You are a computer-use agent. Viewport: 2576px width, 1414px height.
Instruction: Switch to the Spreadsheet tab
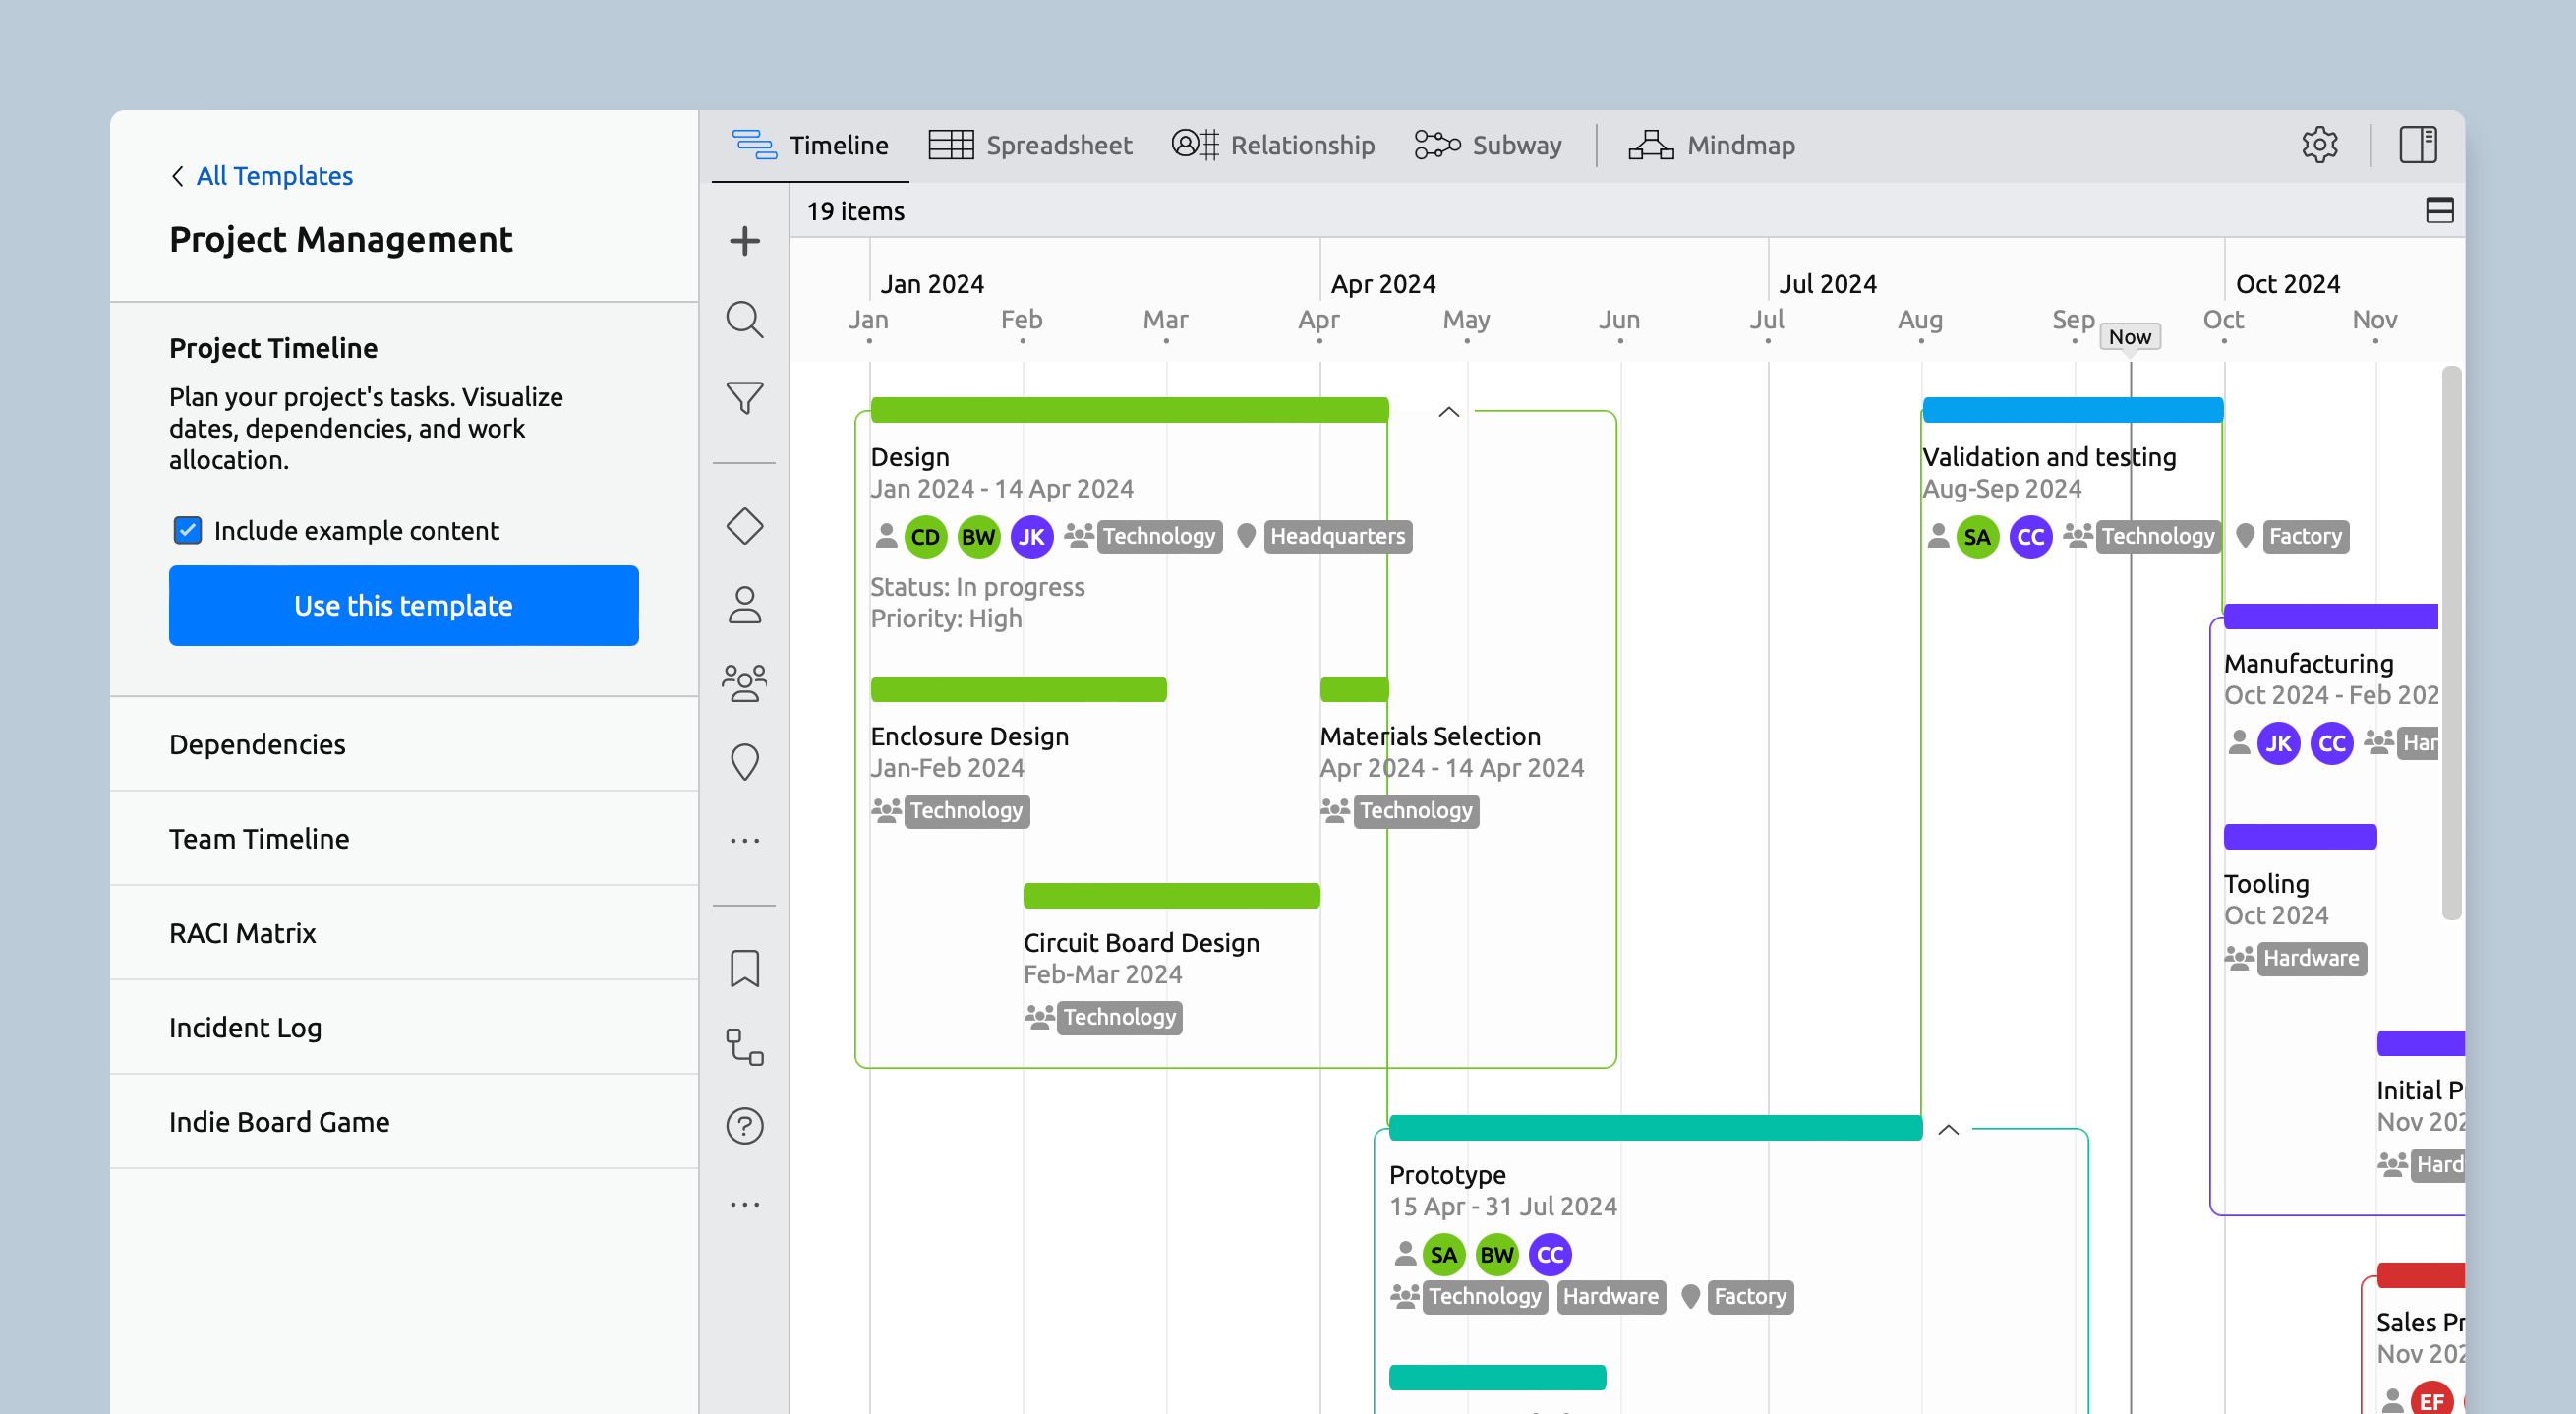click(1030, 145)
